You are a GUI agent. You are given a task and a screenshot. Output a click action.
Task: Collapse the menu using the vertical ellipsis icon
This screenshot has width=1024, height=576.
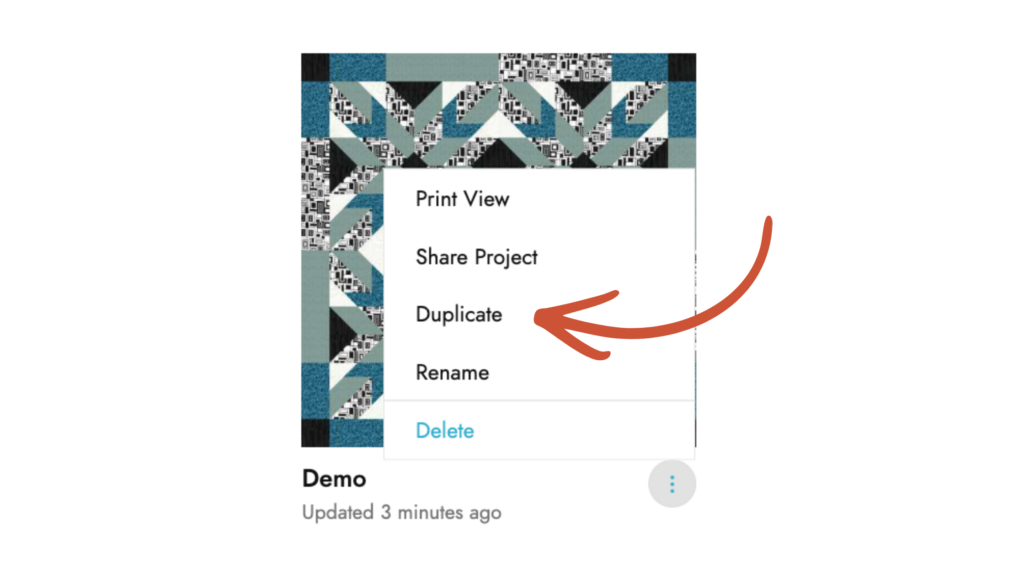[x=672, y=485]
